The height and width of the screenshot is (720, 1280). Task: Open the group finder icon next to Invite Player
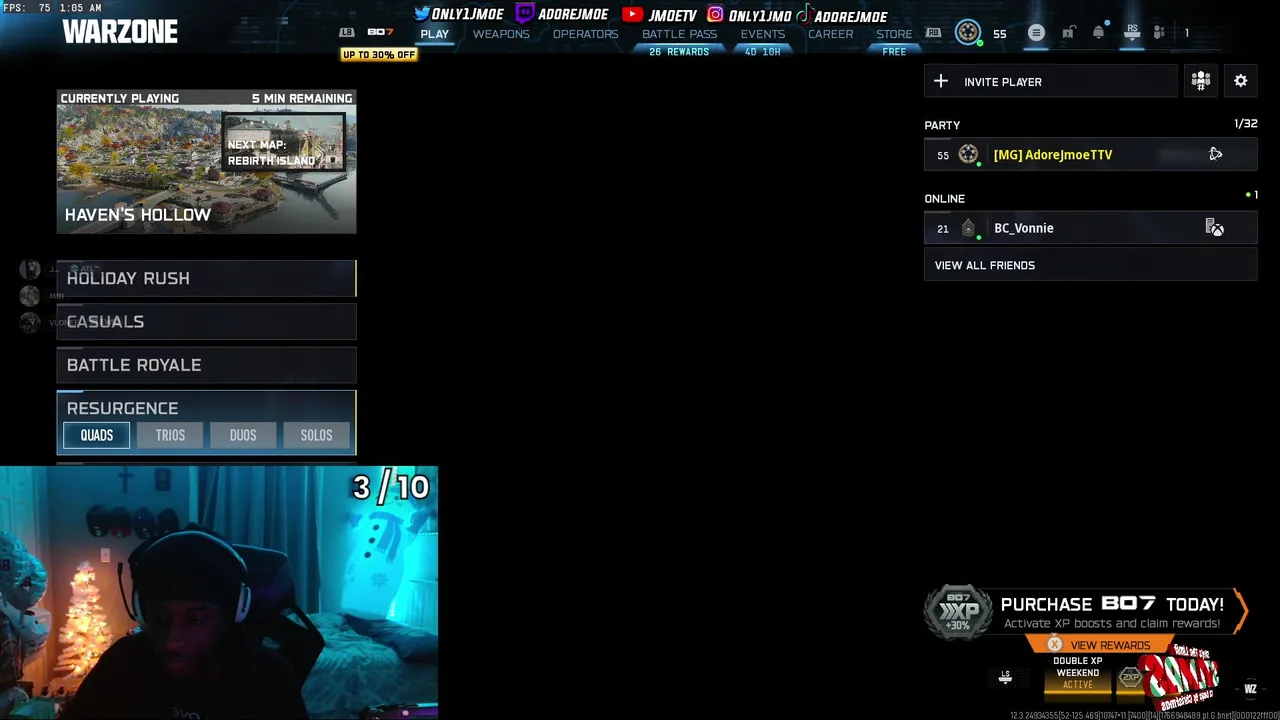point(1201,81)
